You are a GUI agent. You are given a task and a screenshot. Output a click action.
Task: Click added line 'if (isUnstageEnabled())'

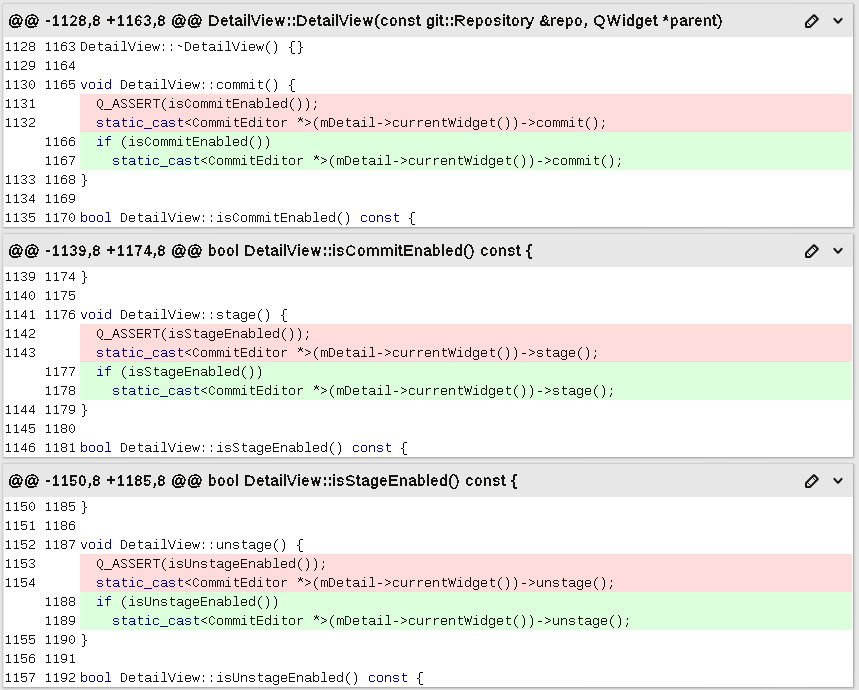click(x=466, y=602)
